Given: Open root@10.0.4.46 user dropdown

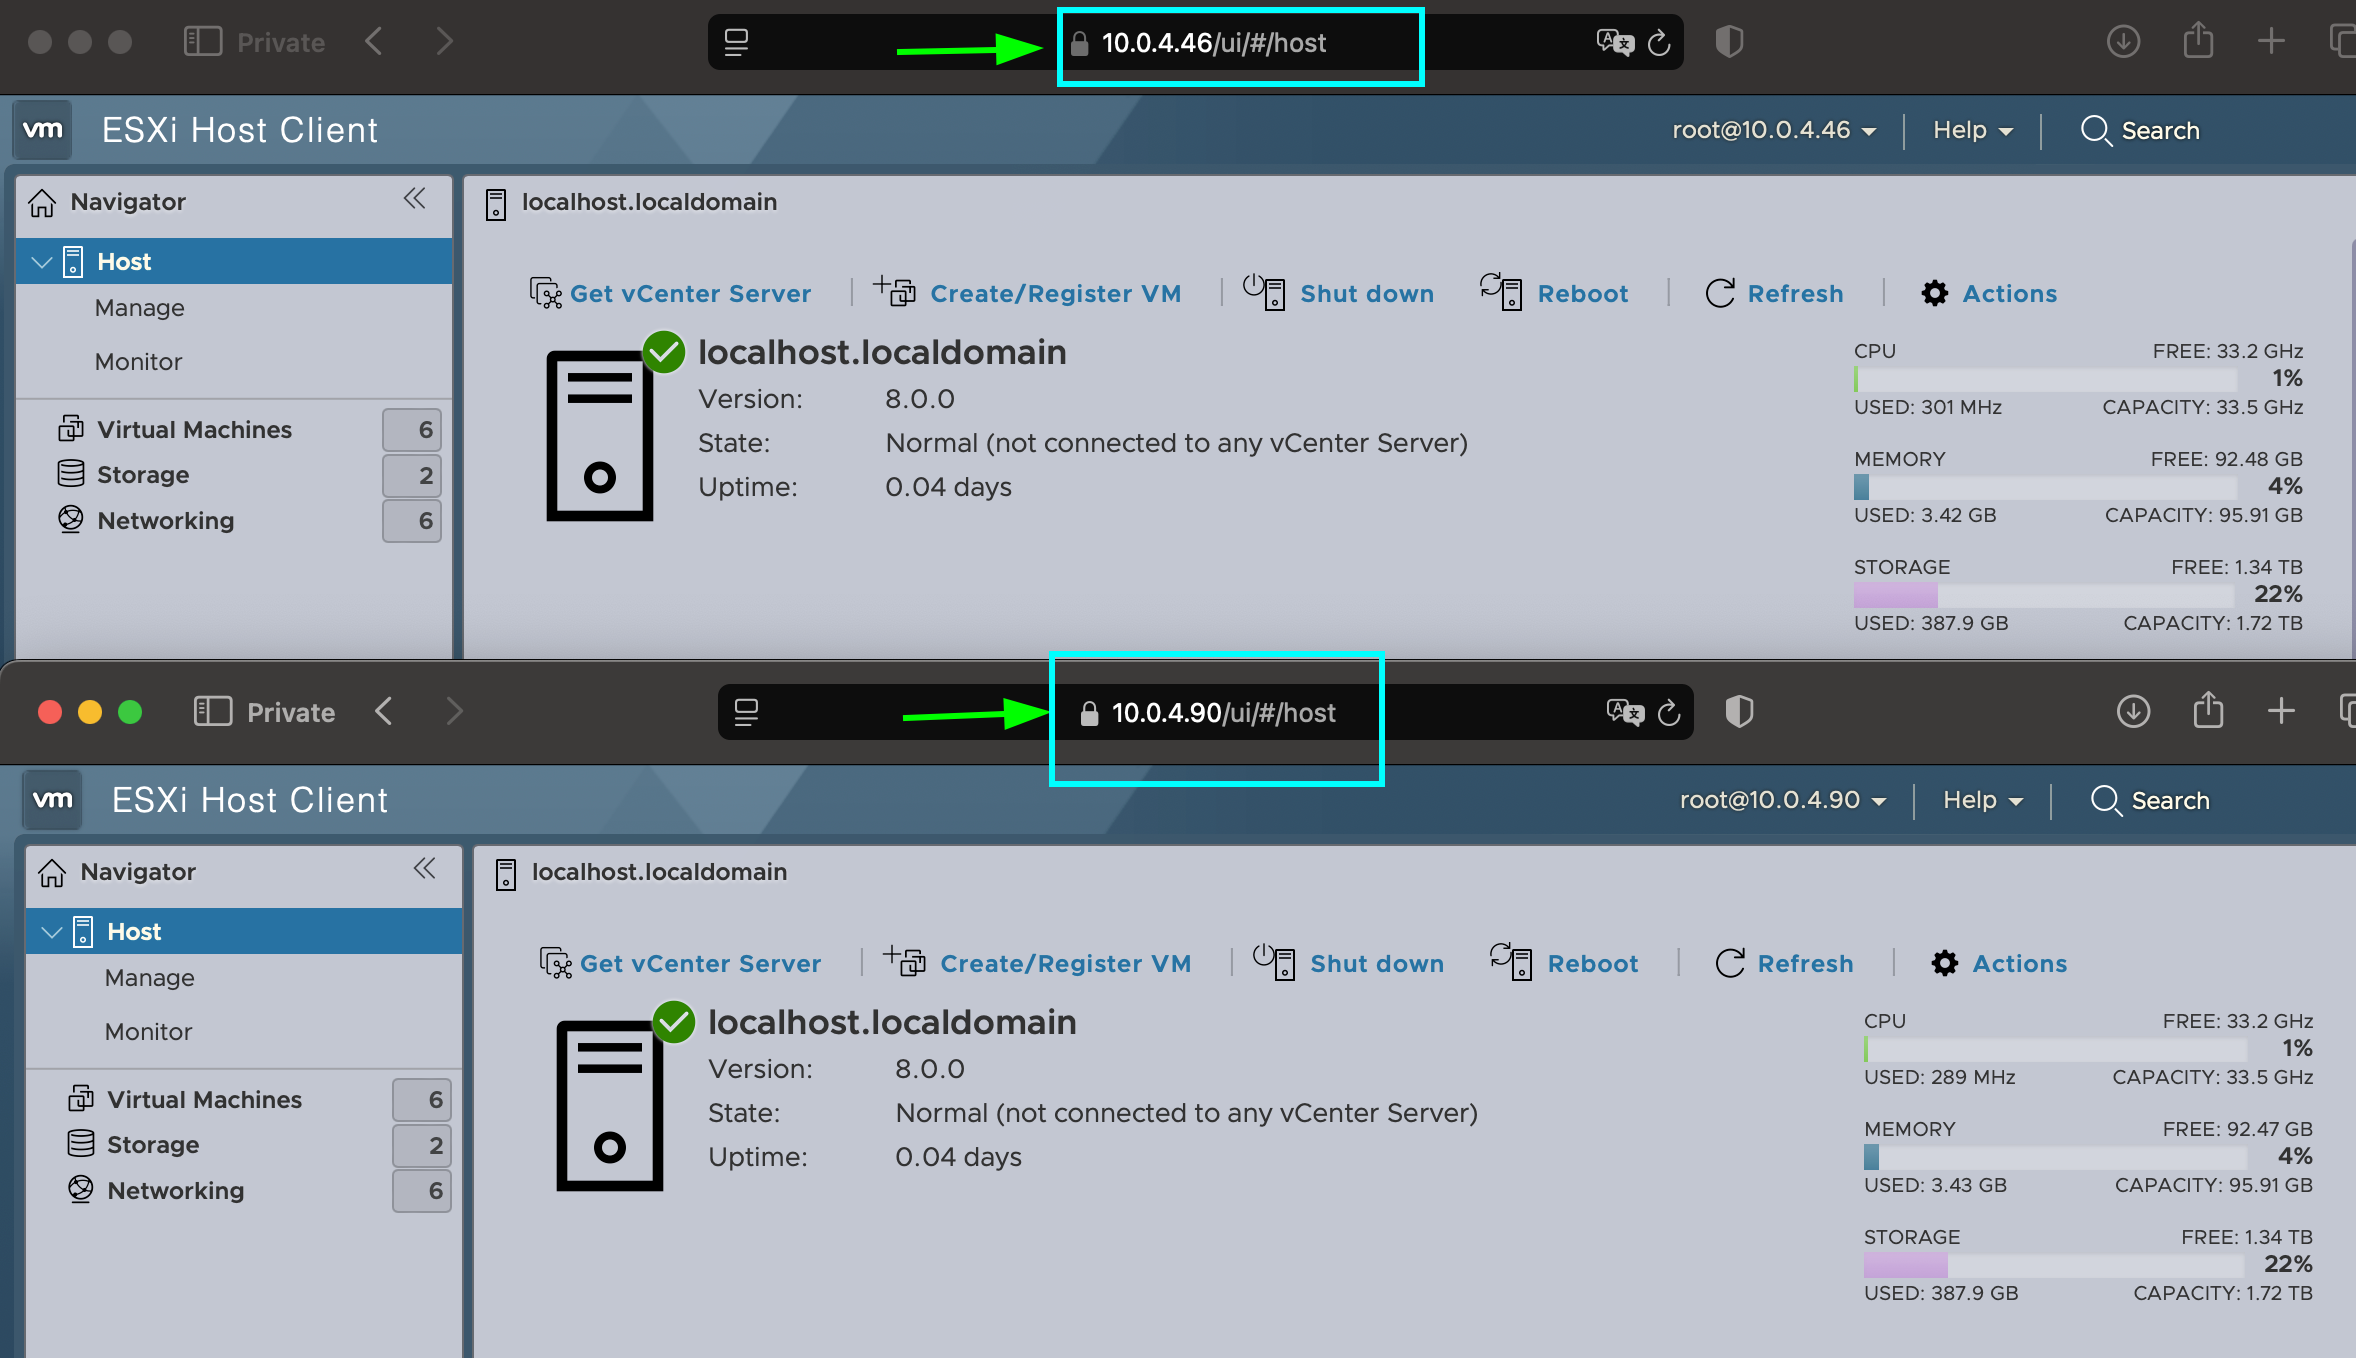Looking at the screenshot, I should click(1773, 130).
